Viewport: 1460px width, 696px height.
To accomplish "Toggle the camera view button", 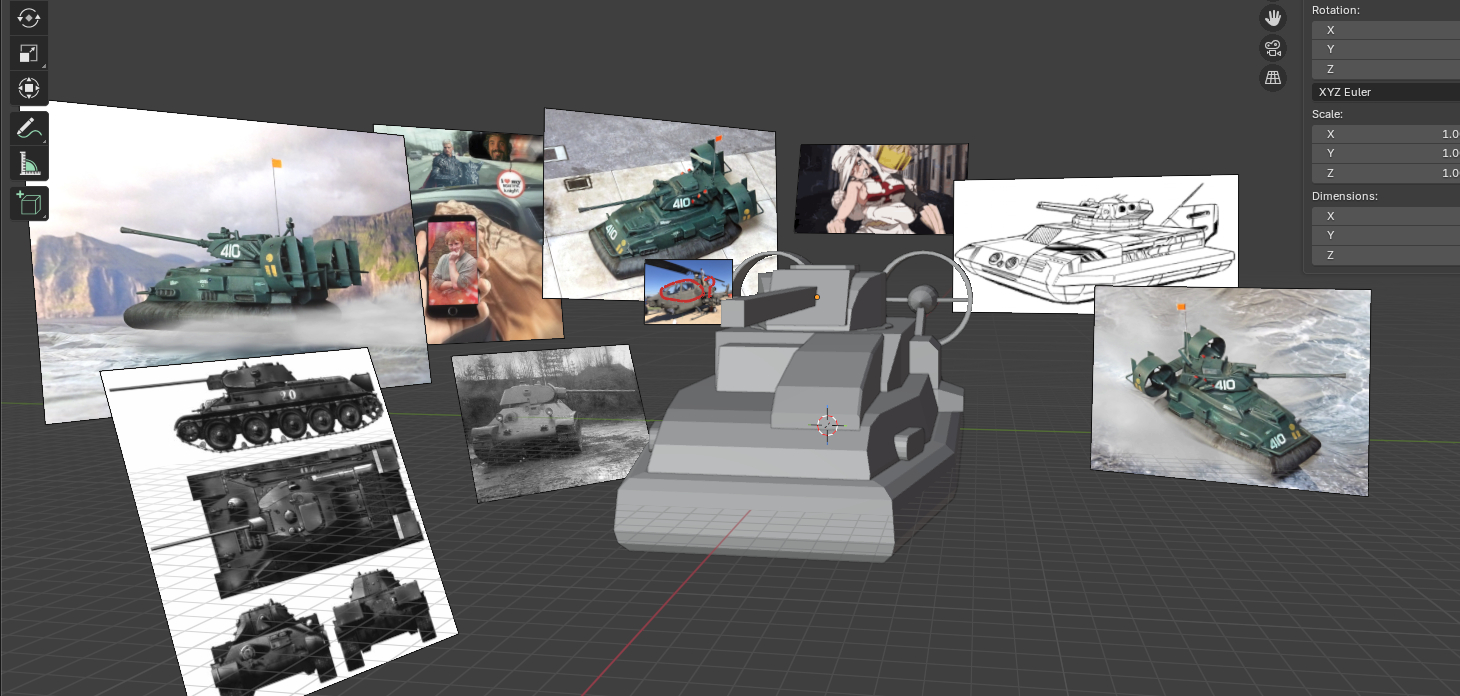I will (1273, 48).
